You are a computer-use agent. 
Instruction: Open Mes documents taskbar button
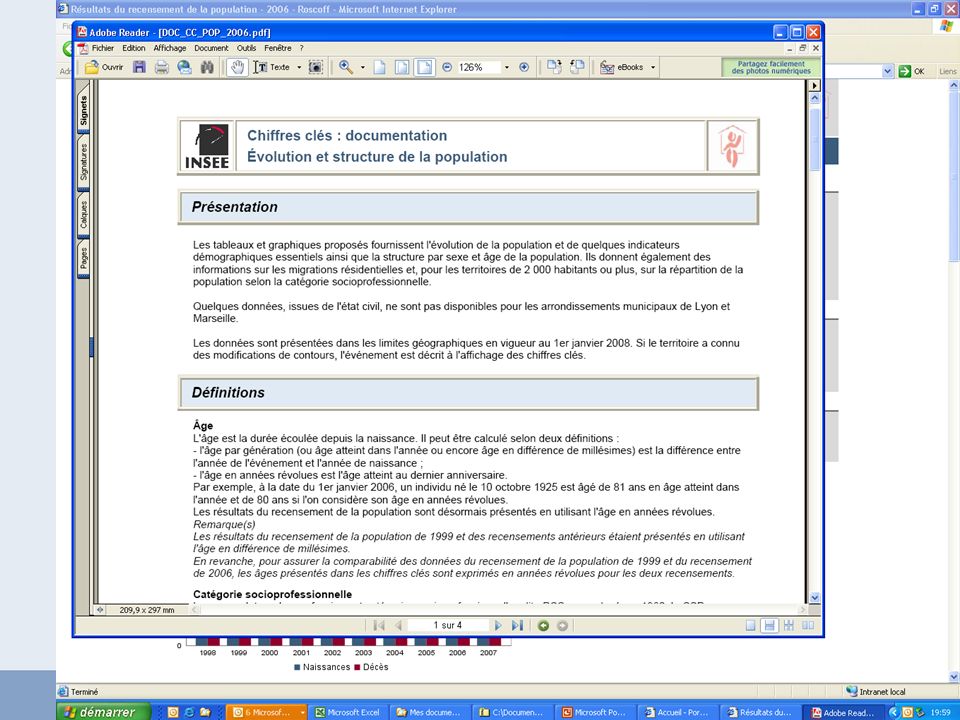[x=428, y=712]
